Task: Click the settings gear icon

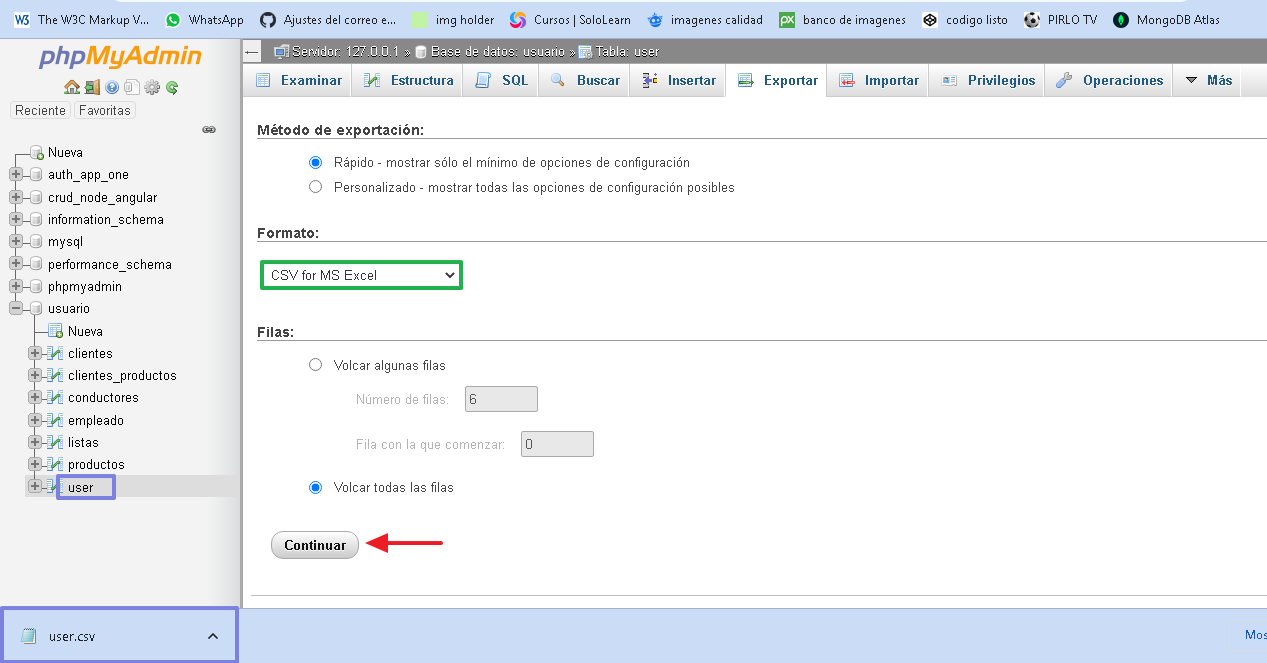Action: (152, 88)
